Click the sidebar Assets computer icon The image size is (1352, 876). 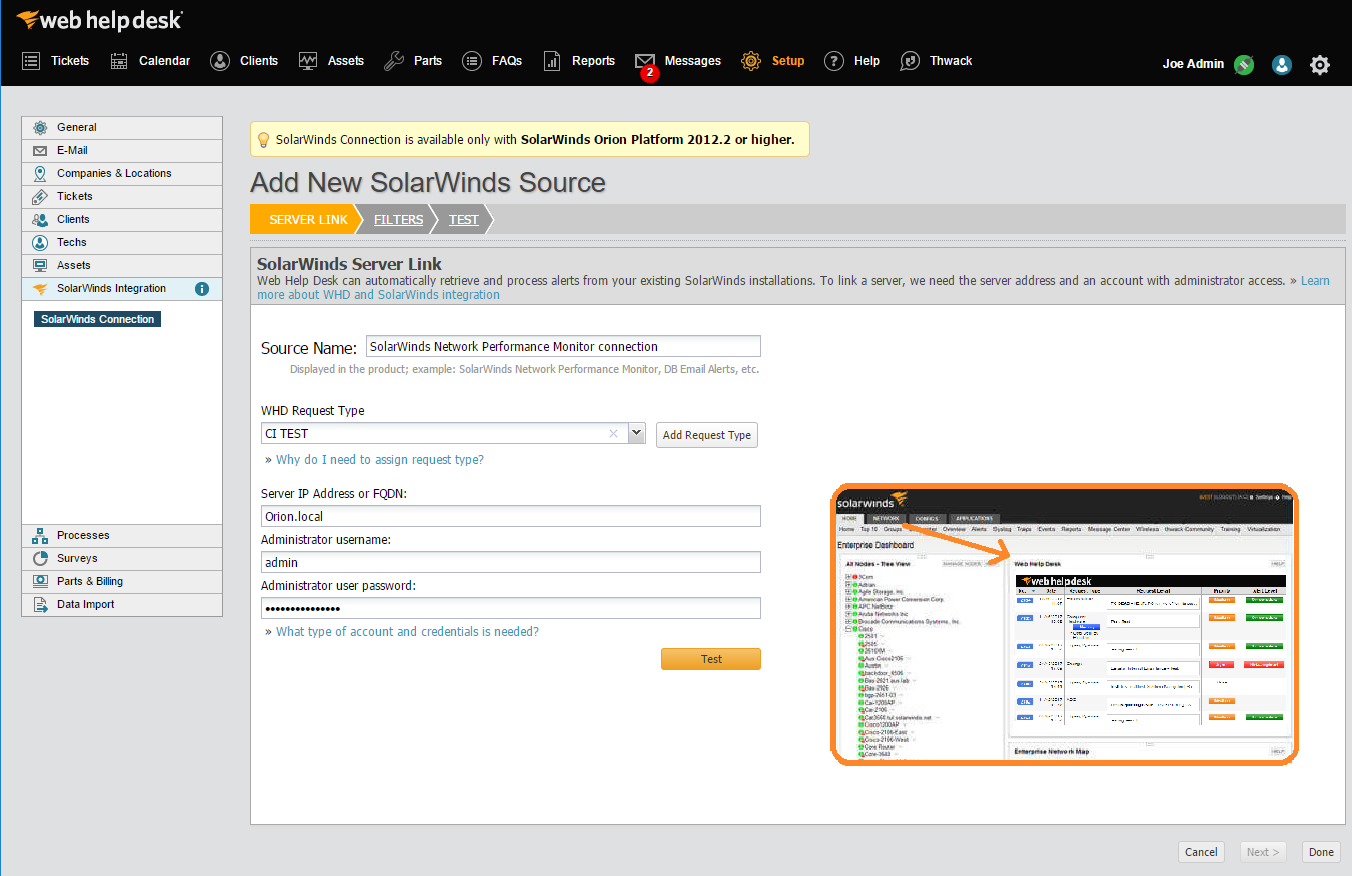click(40, 266)
